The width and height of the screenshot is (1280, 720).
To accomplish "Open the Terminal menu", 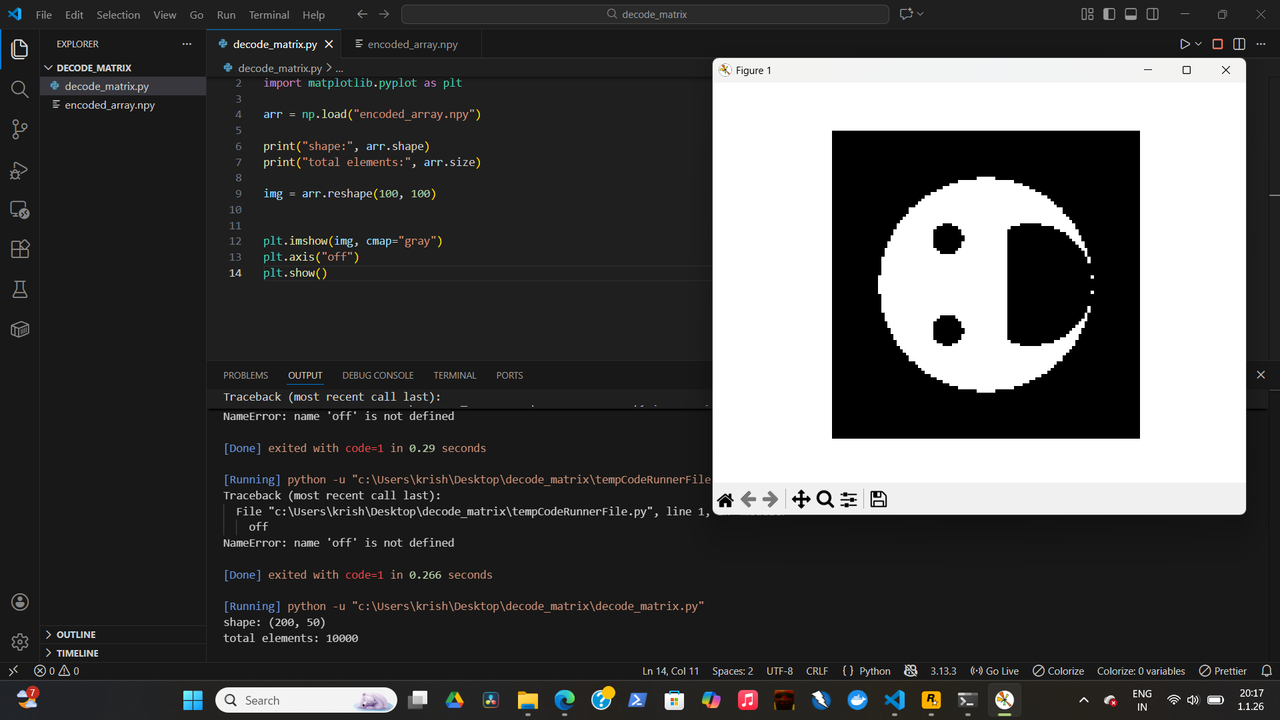I will 269,15.
